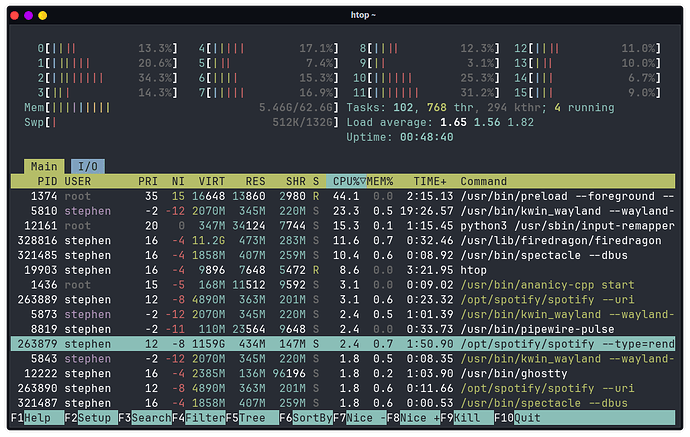Sort by the PID column header

[47, 181]
